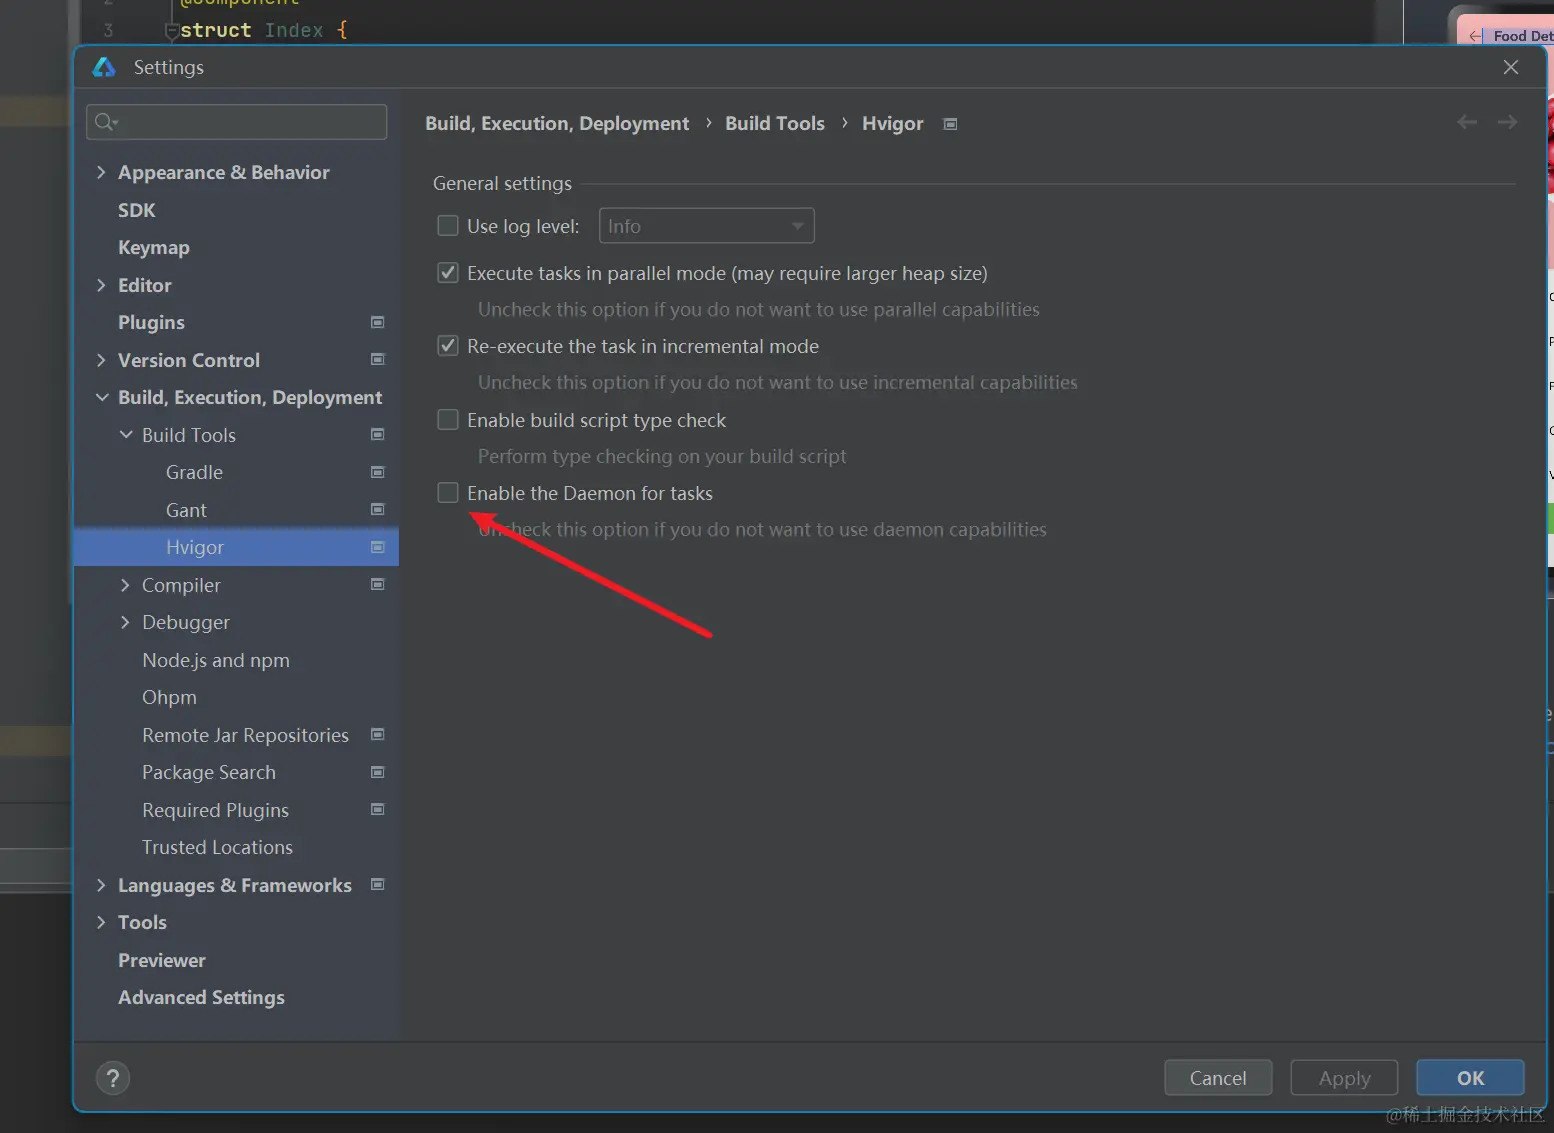Click the project-level icon beside Gant
The height and width of the screenshot is (1133, 1554).
coord(378,509)
